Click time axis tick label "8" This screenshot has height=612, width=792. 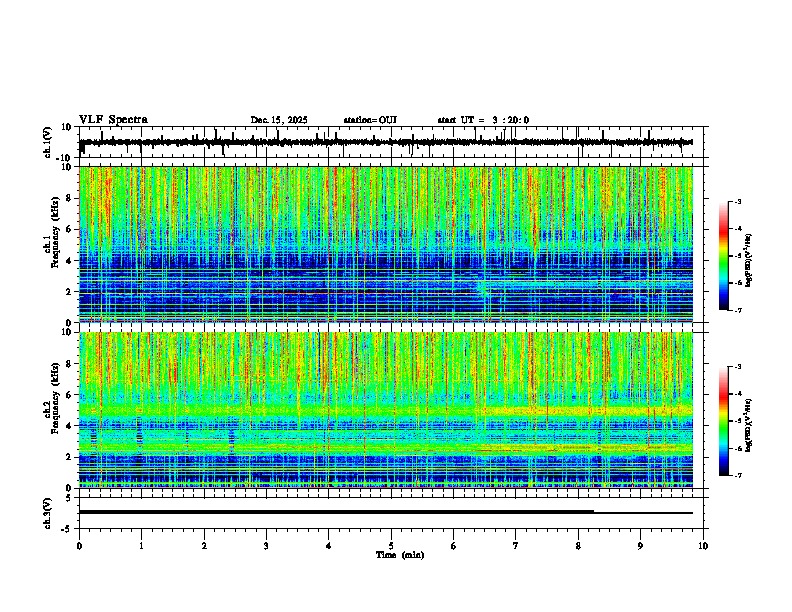pyautogui.click(x=578, y=546)
